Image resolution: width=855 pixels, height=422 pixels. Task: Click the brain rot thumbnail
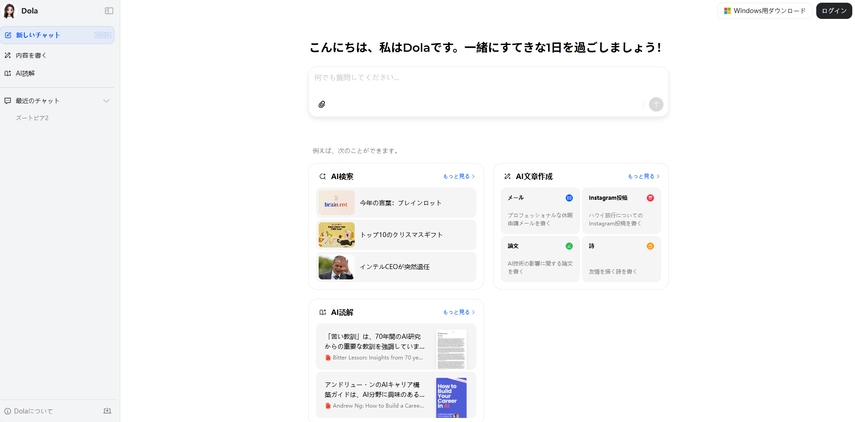[x=336, y=203]
